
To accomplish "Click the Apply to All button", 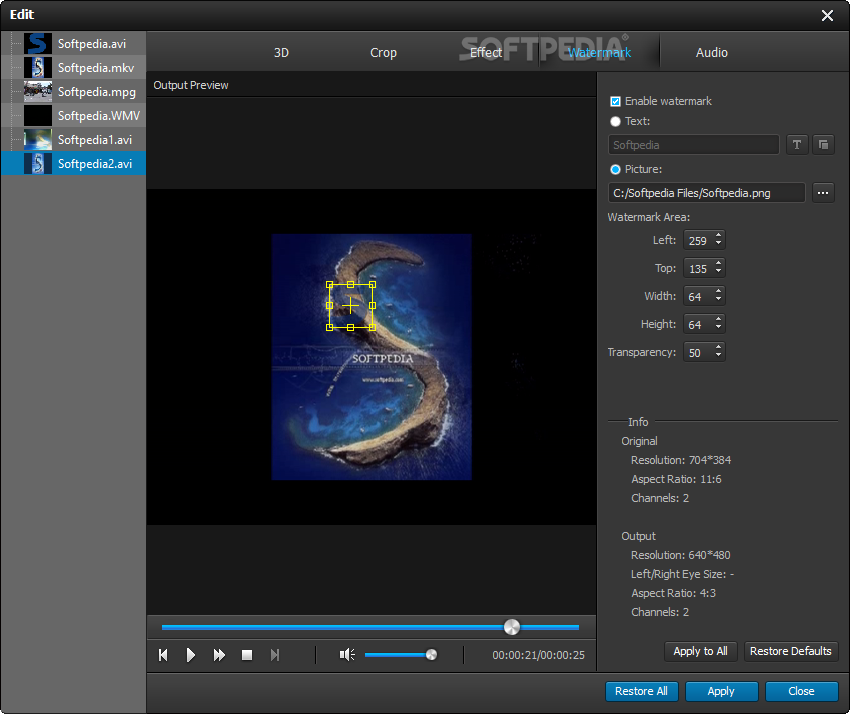I will 700,651.
